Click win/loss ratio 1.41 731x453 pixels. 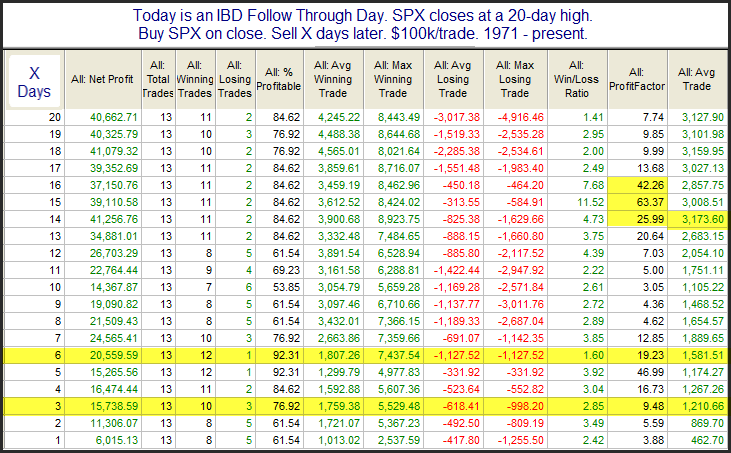click(x=593, y=117)
